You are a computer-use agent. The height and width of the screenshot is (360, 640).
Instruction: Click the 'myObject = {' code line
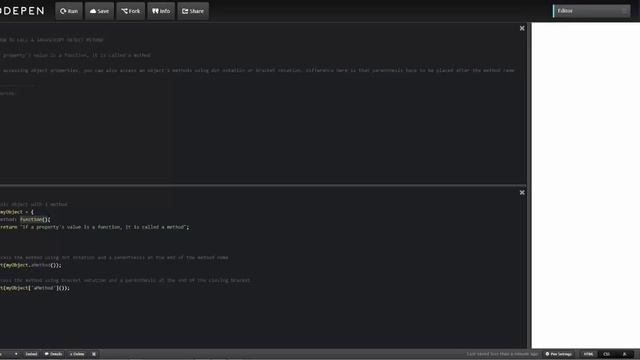17,212
